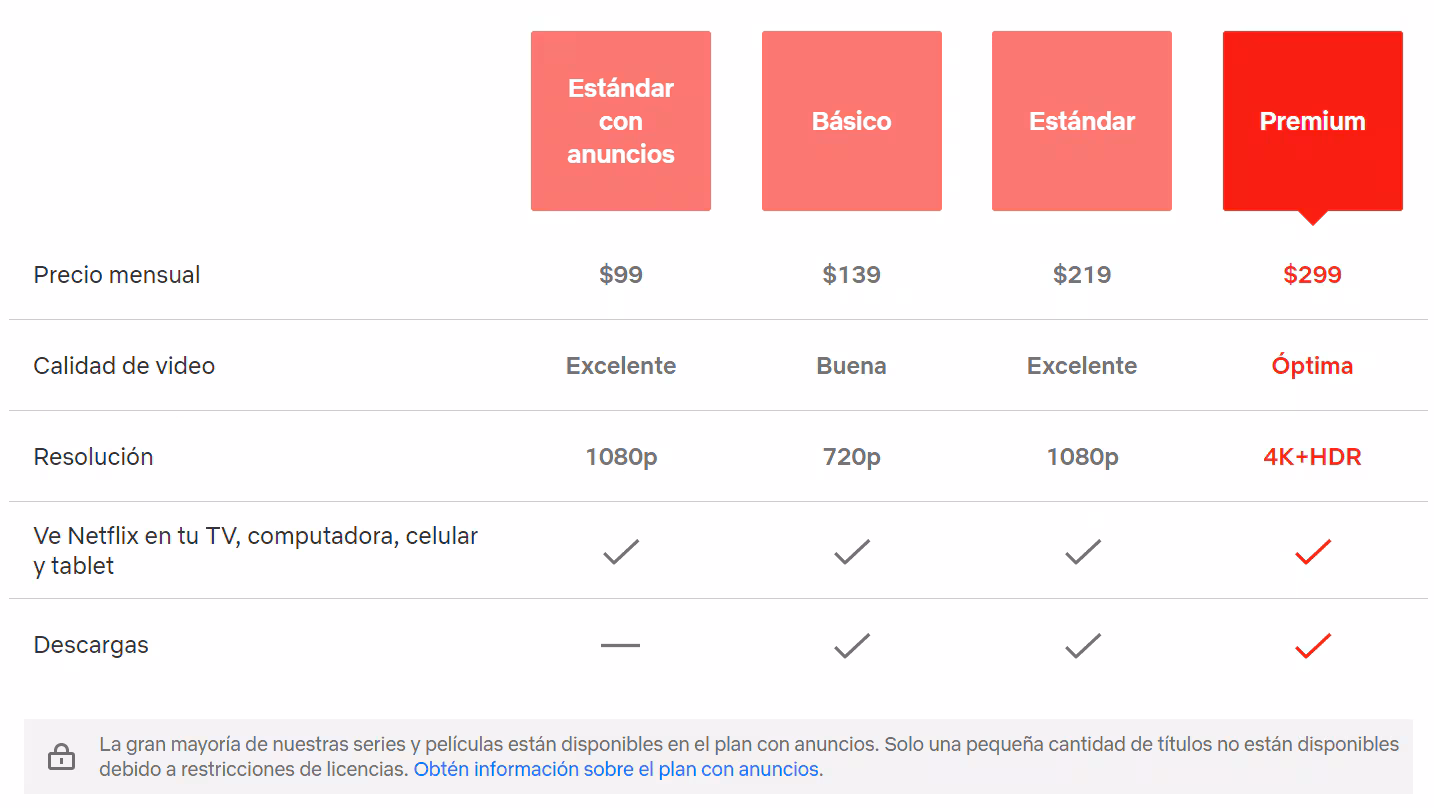This screenshot has height=808, width=1434.
Task: Select the Estándar con anuncios plan card
Action: tap(620, 120)
